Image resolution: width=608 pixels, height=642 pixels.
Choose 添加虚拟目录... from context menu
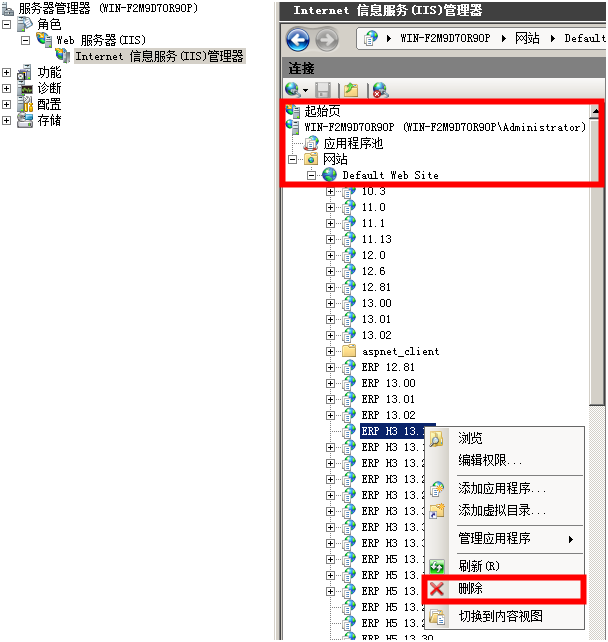coord(505,510)
